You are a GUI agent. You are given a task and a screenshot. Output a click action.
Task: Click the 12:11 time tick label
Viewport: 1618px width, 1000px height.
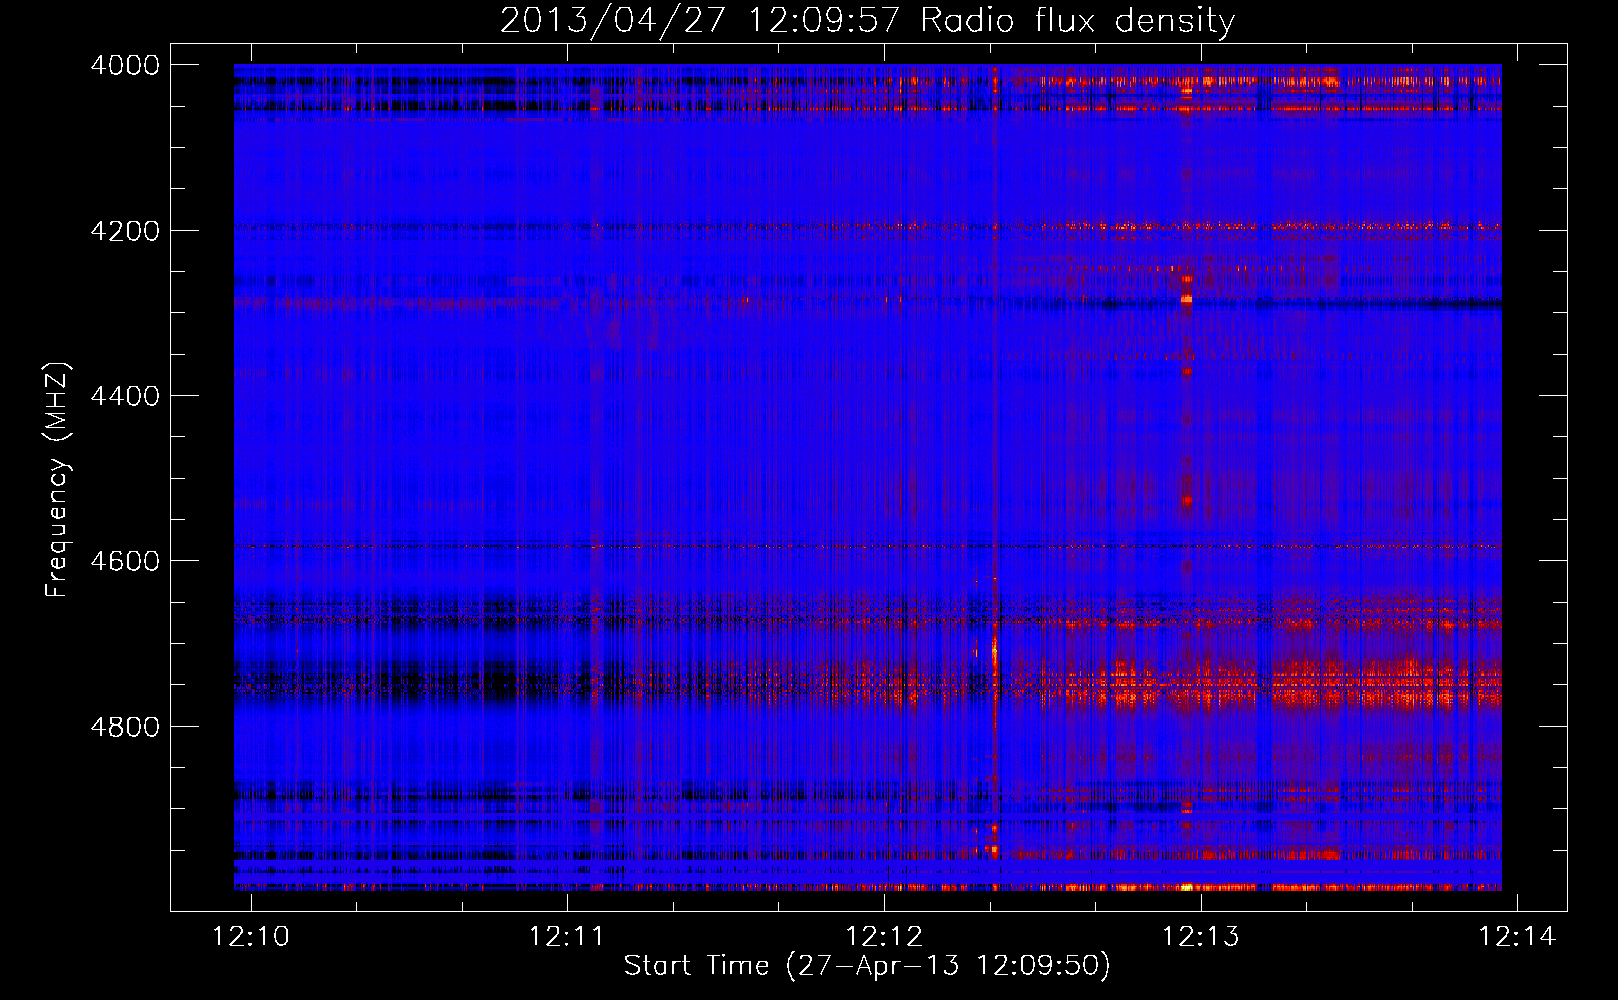pos(567,936)
